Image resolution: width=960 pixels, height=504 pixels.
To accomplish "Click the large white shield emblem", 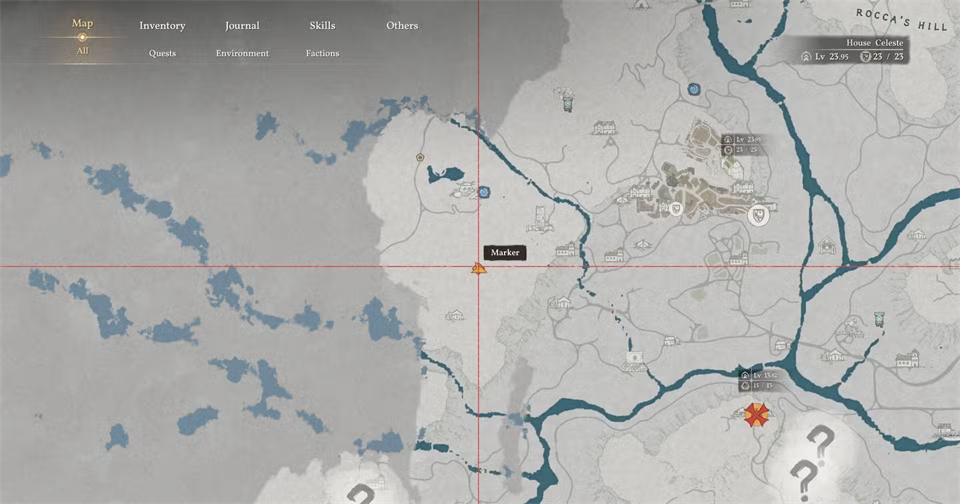I will [759, 215].
